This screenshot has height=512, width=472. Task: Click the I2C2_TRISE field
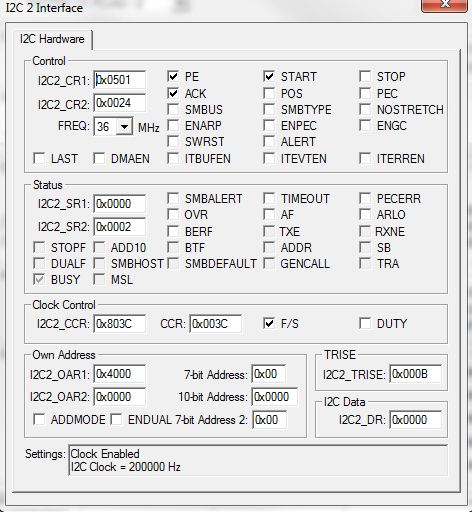click(416, 374)
